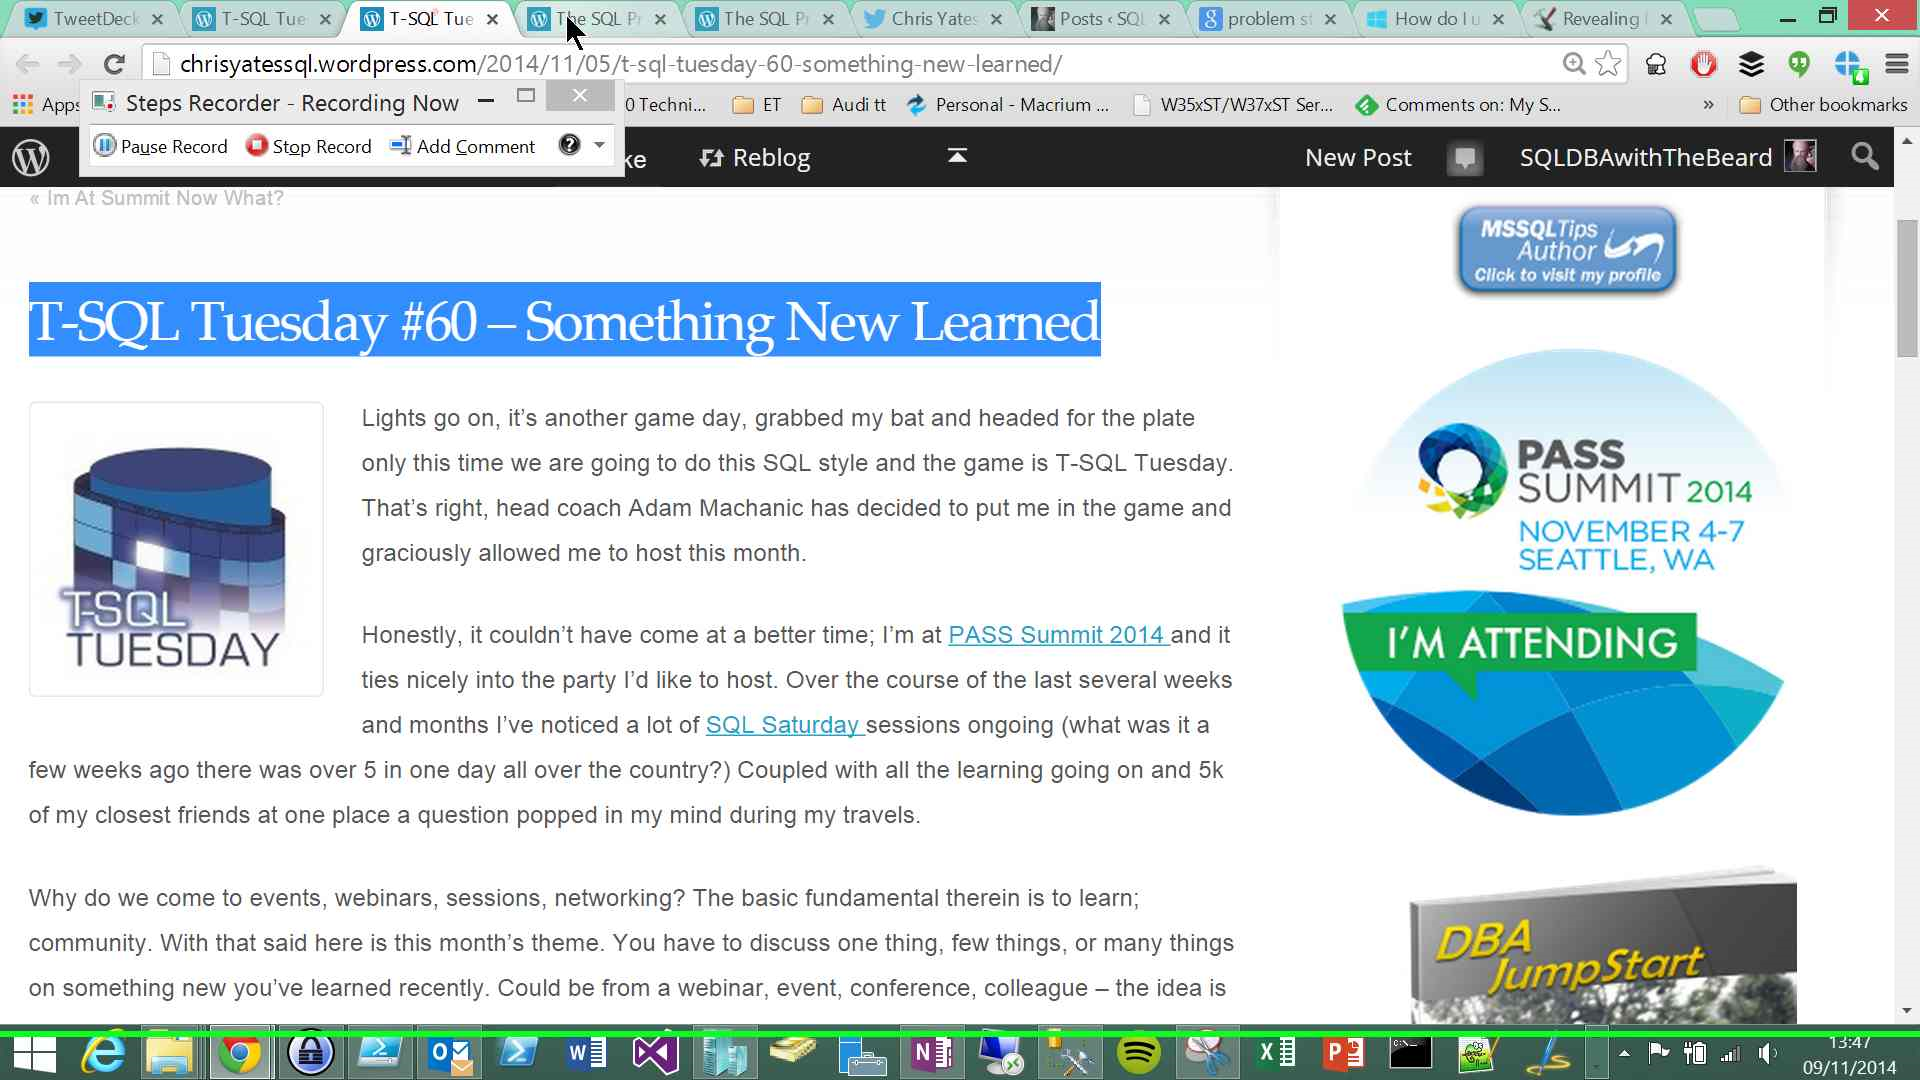Open Internet Explorer from the taskbar
1920x1080 pixels.
coord(103,1053)
